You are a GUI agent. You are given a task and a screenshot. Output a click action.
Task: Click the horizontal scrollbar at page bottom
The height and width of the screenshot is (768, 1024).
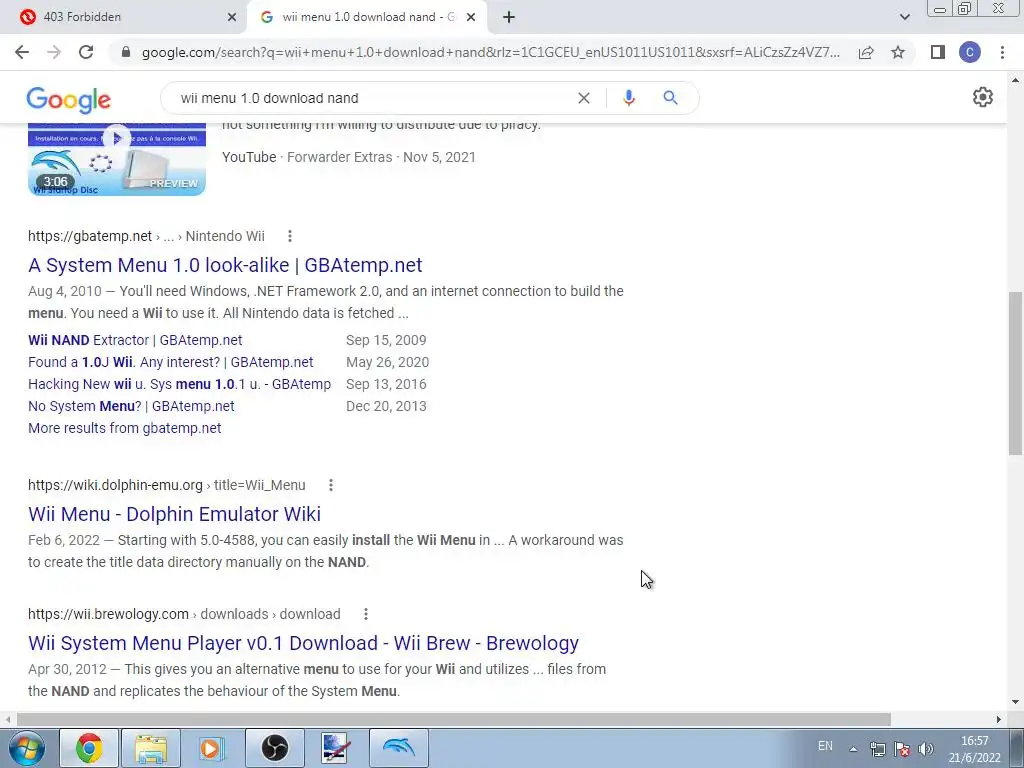tap(454, 719)
